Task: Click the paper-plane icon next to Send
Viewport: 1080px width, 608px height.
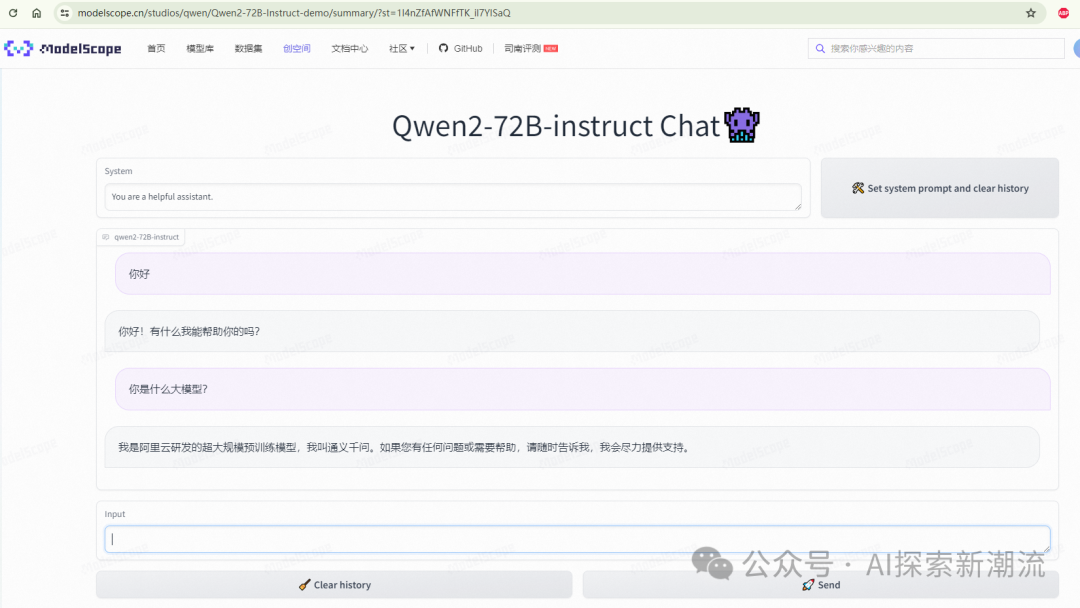Action: [x=808, y=585]
